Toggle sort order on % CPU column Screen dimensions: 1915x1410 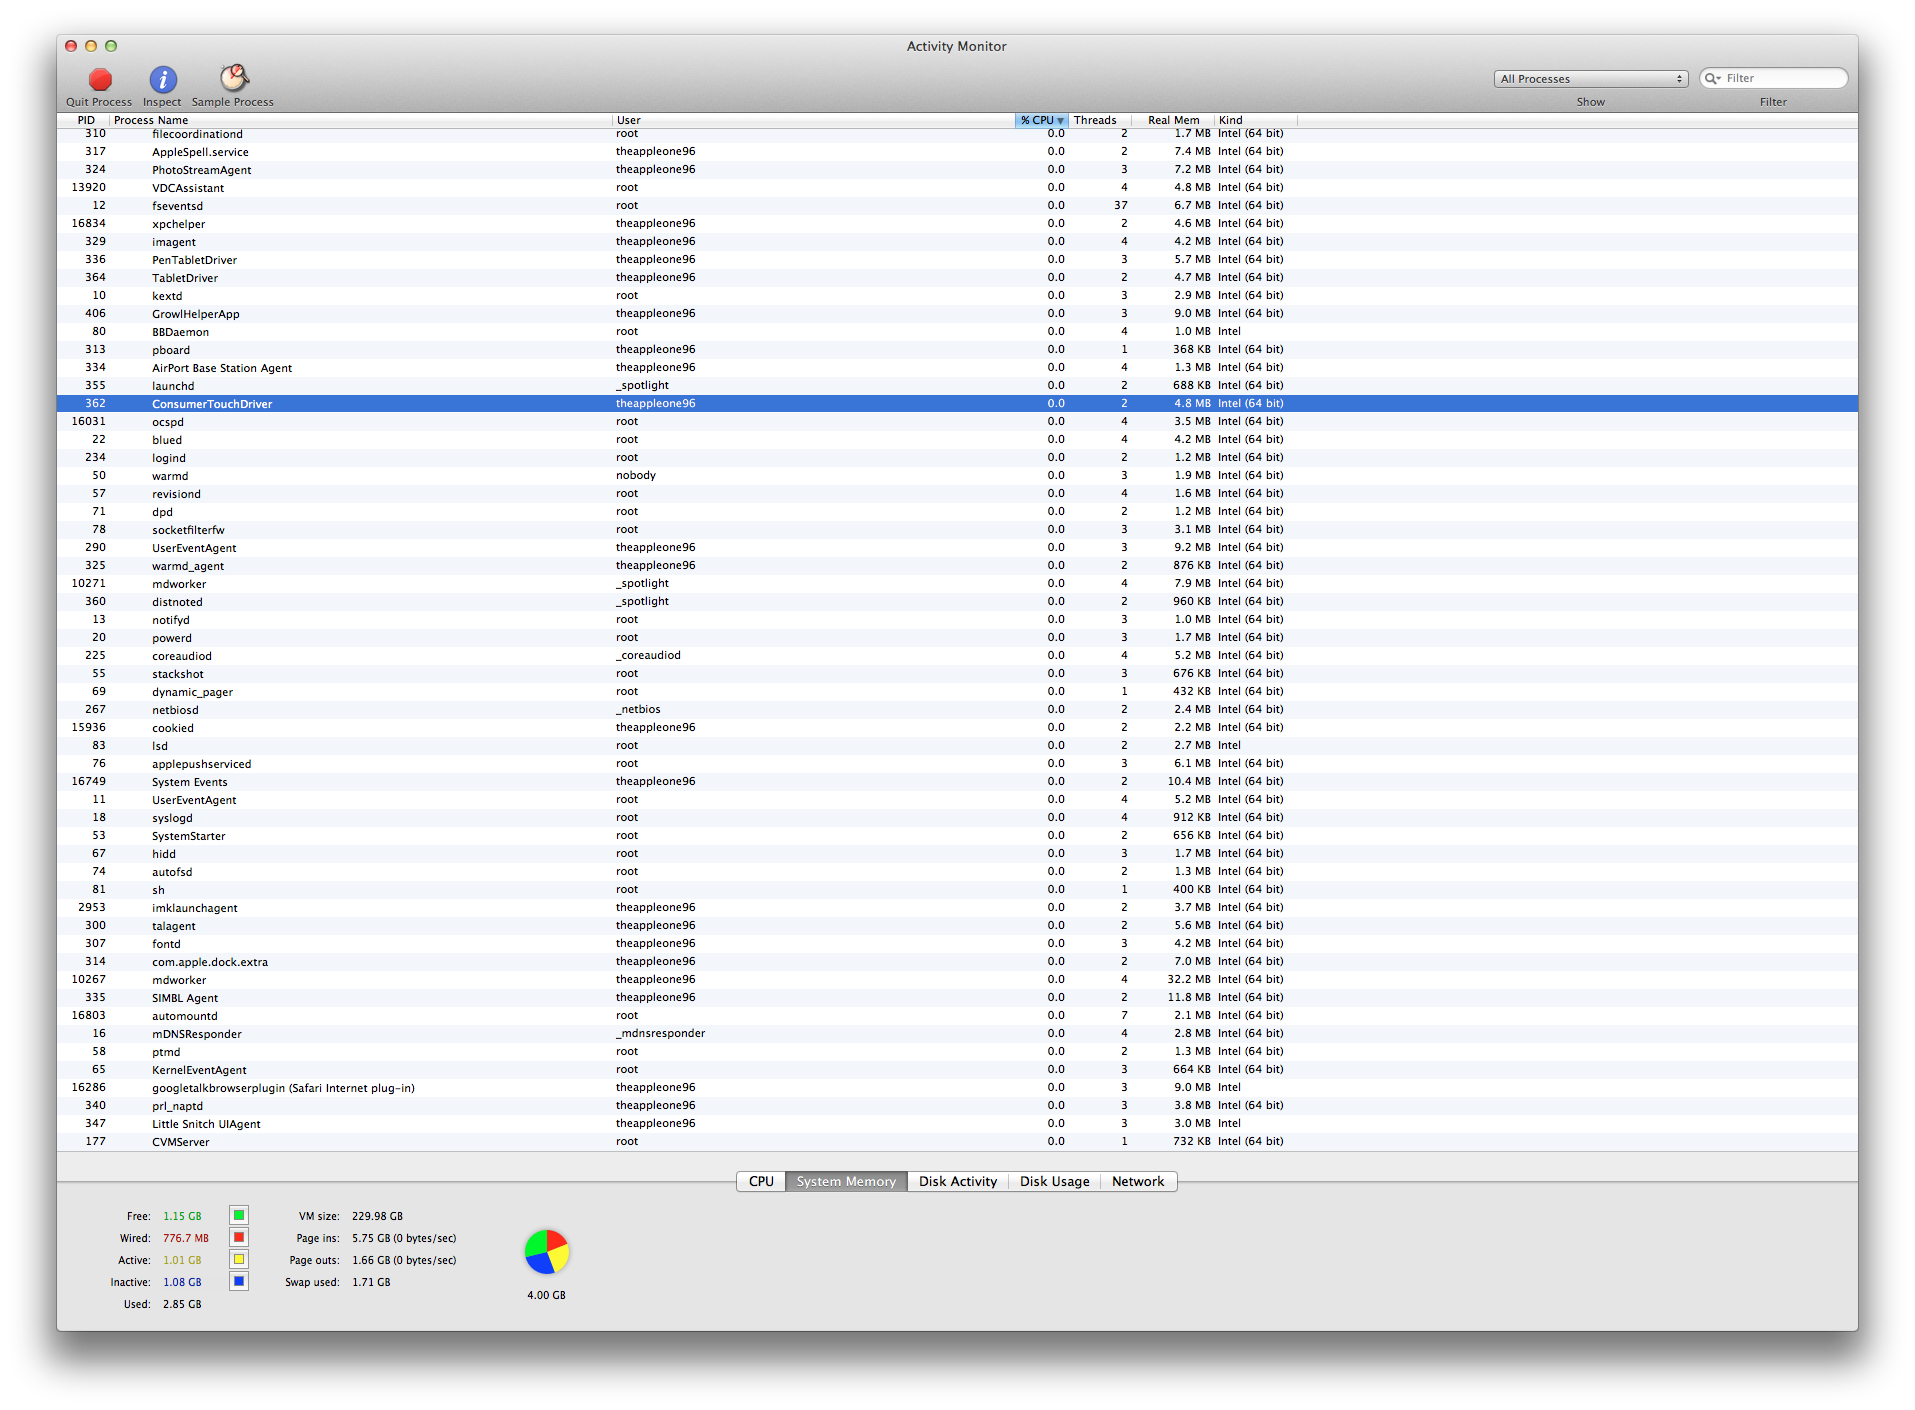pyautogui.click(x=1042, y=120)
